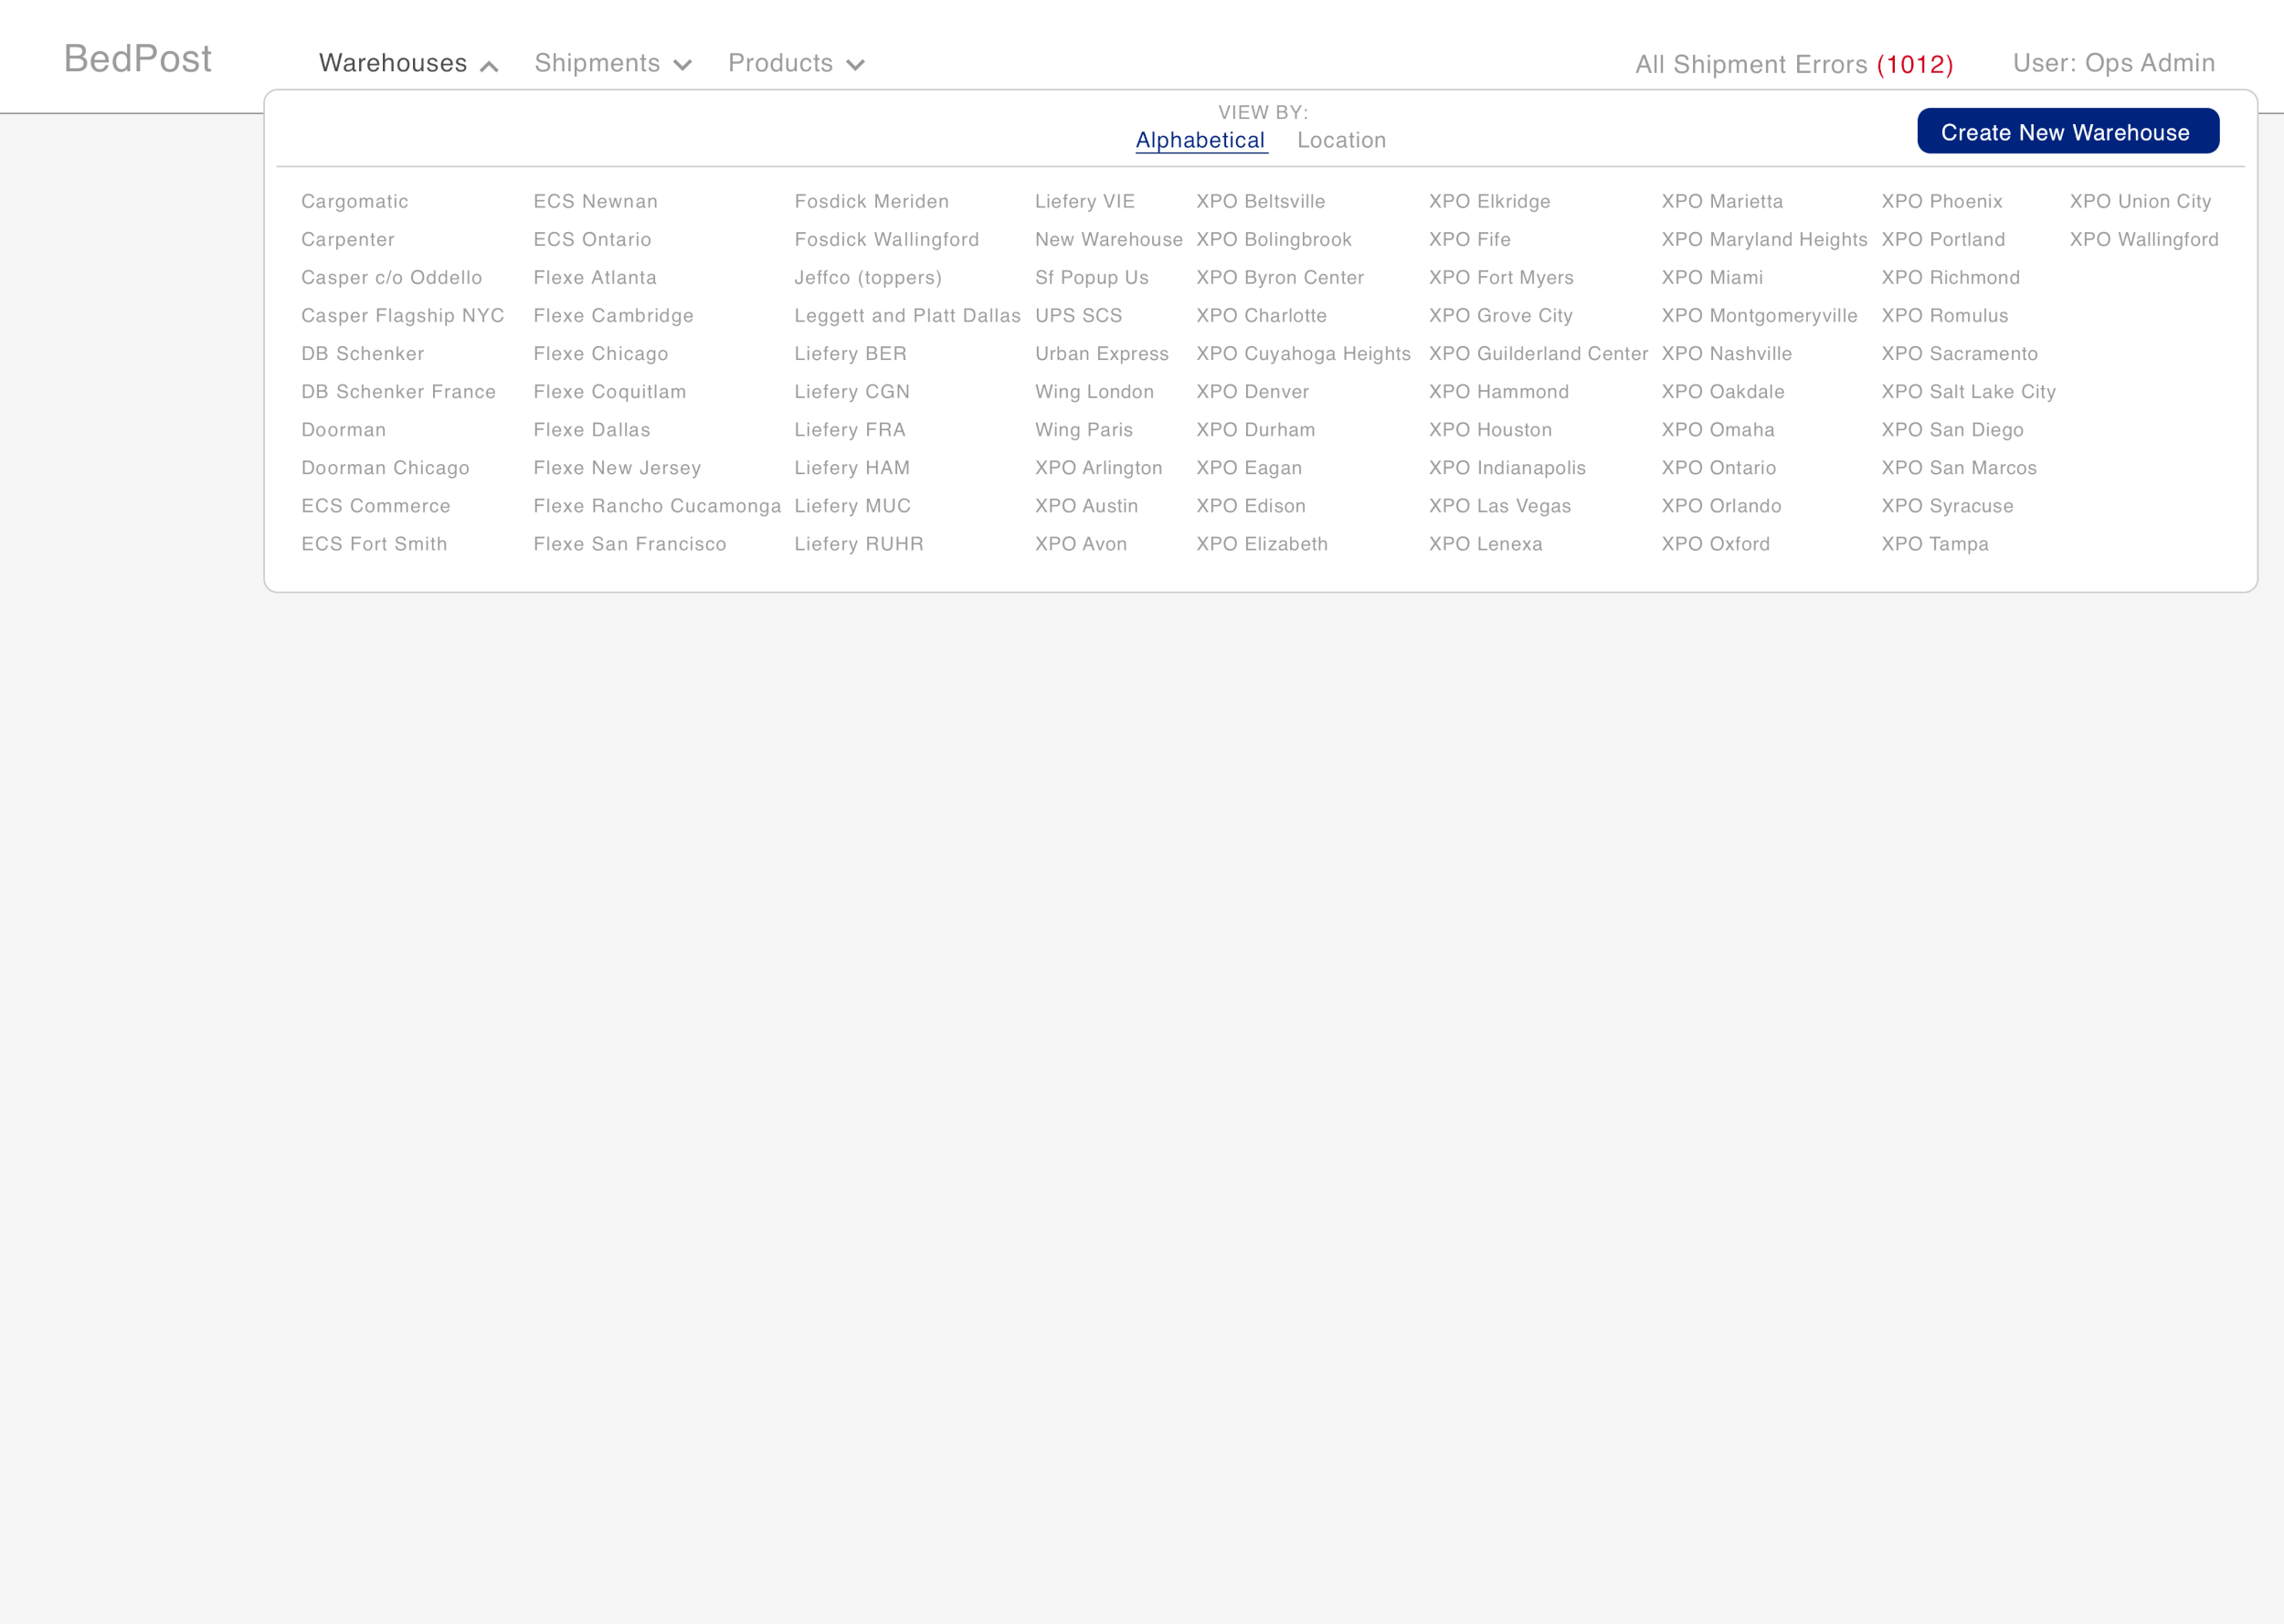The image size is (2284, 1624).
Task: Open the BedPost home logo
Action: [137, 59]
